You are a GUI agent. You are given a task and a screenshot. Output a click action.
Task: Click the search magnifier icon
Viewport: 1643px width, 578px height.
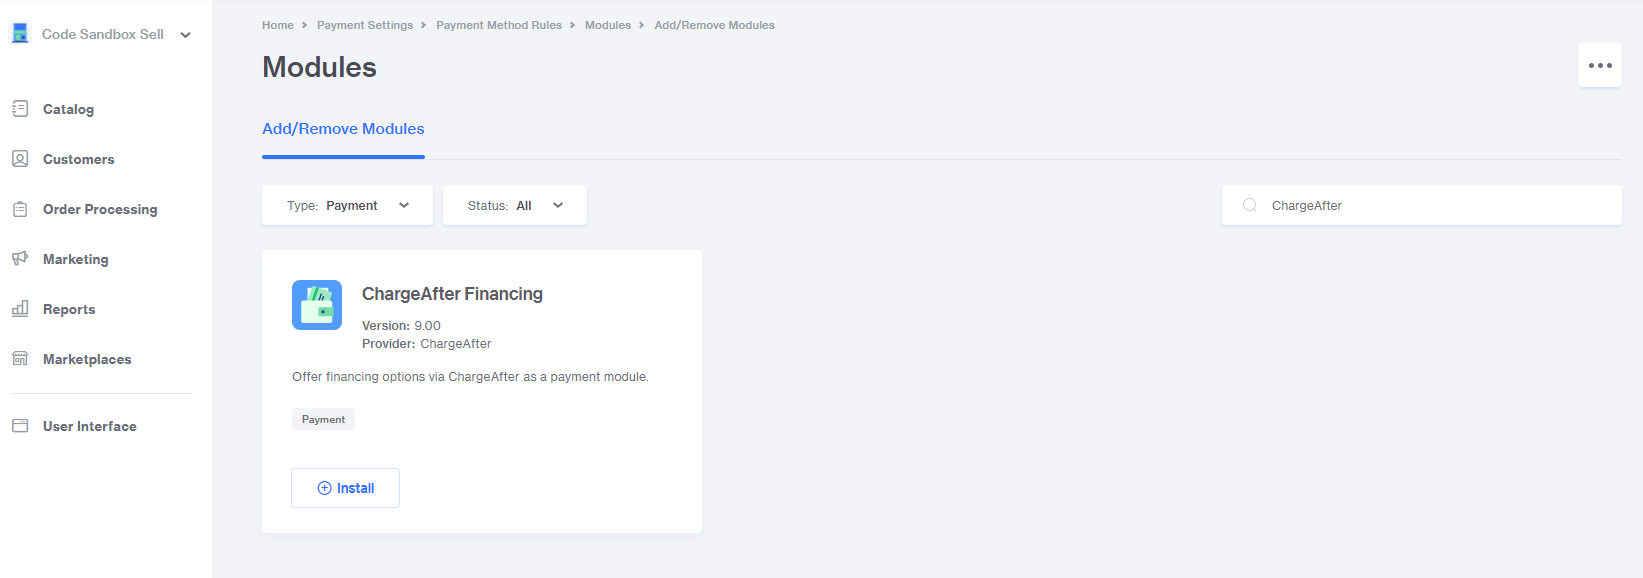pyautogui.click(x=1249, y=205)
